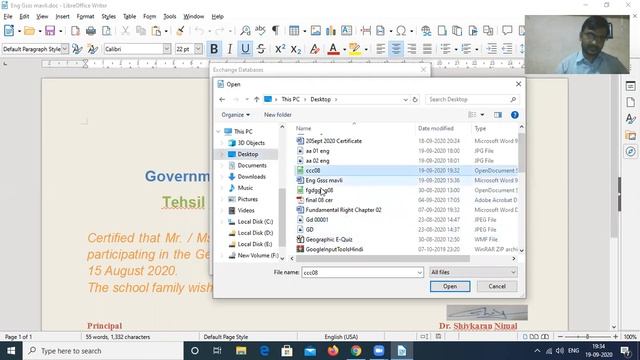Image resolution: width=640 pixels, height=360 pixels.
Task: Align text left in toolbar
Action: click(380, 49)
